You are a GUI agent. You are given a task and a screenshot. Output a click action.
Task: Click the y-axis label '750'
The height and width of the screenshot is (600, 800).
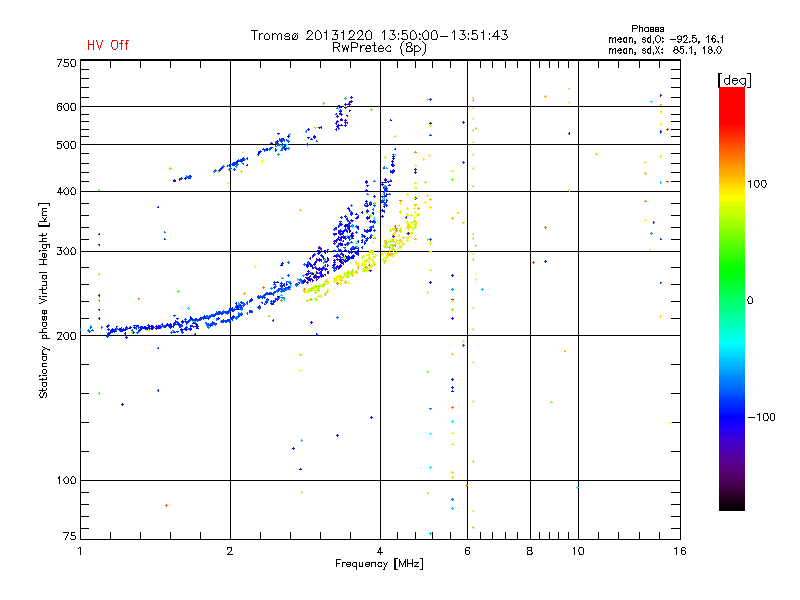[66, 63]
